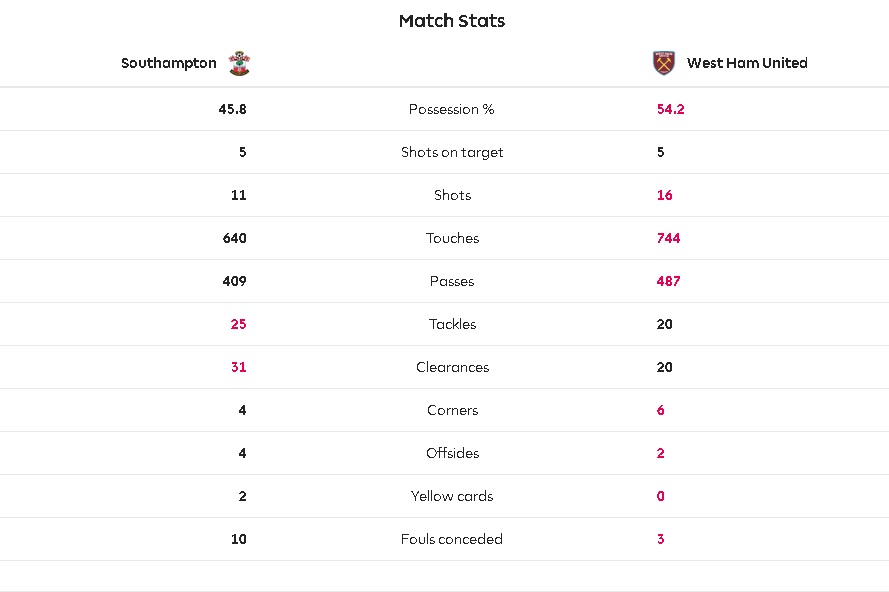Select Southampton's 31 clearances value
Screen dimensions: 889x592
click(x=239, y=367)
